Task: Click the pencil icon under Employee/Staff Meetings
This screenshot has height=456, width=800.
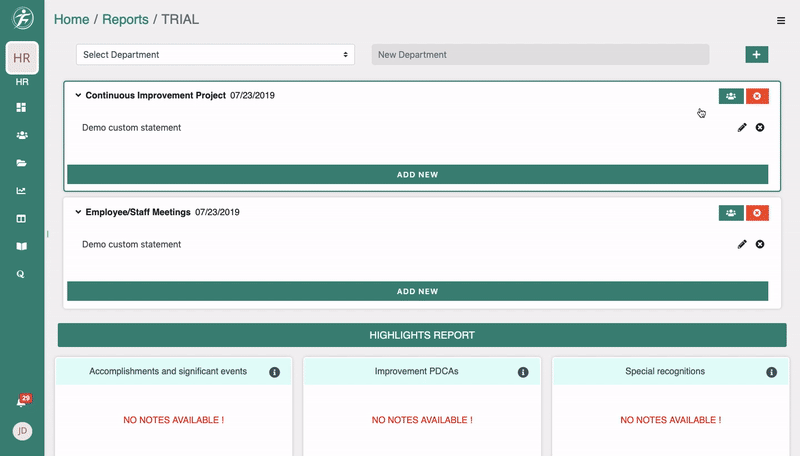Action: pos(742,244)
